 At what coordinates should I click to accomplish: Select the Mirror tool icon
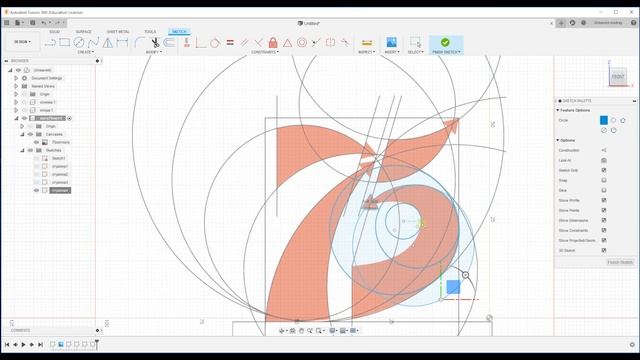[108, 42]
